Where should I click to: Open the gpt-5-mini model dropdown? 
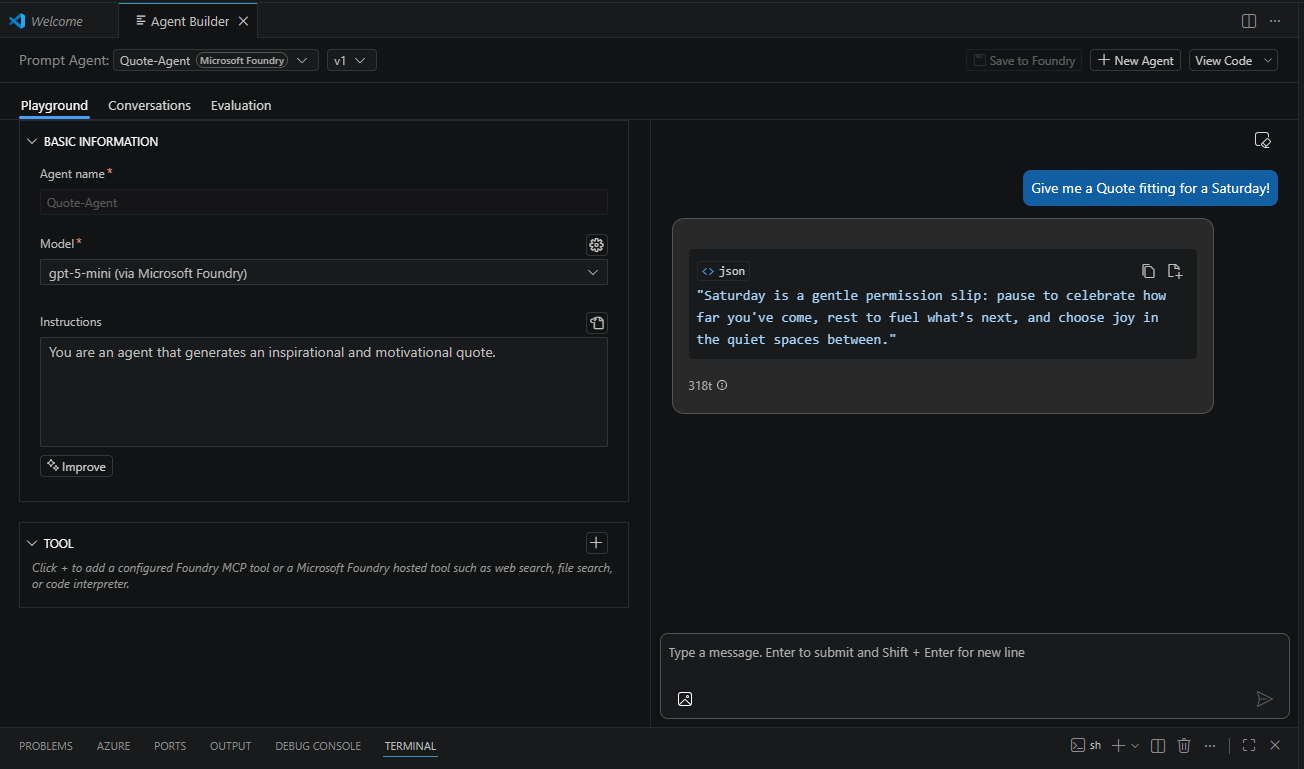coord(324,273)
